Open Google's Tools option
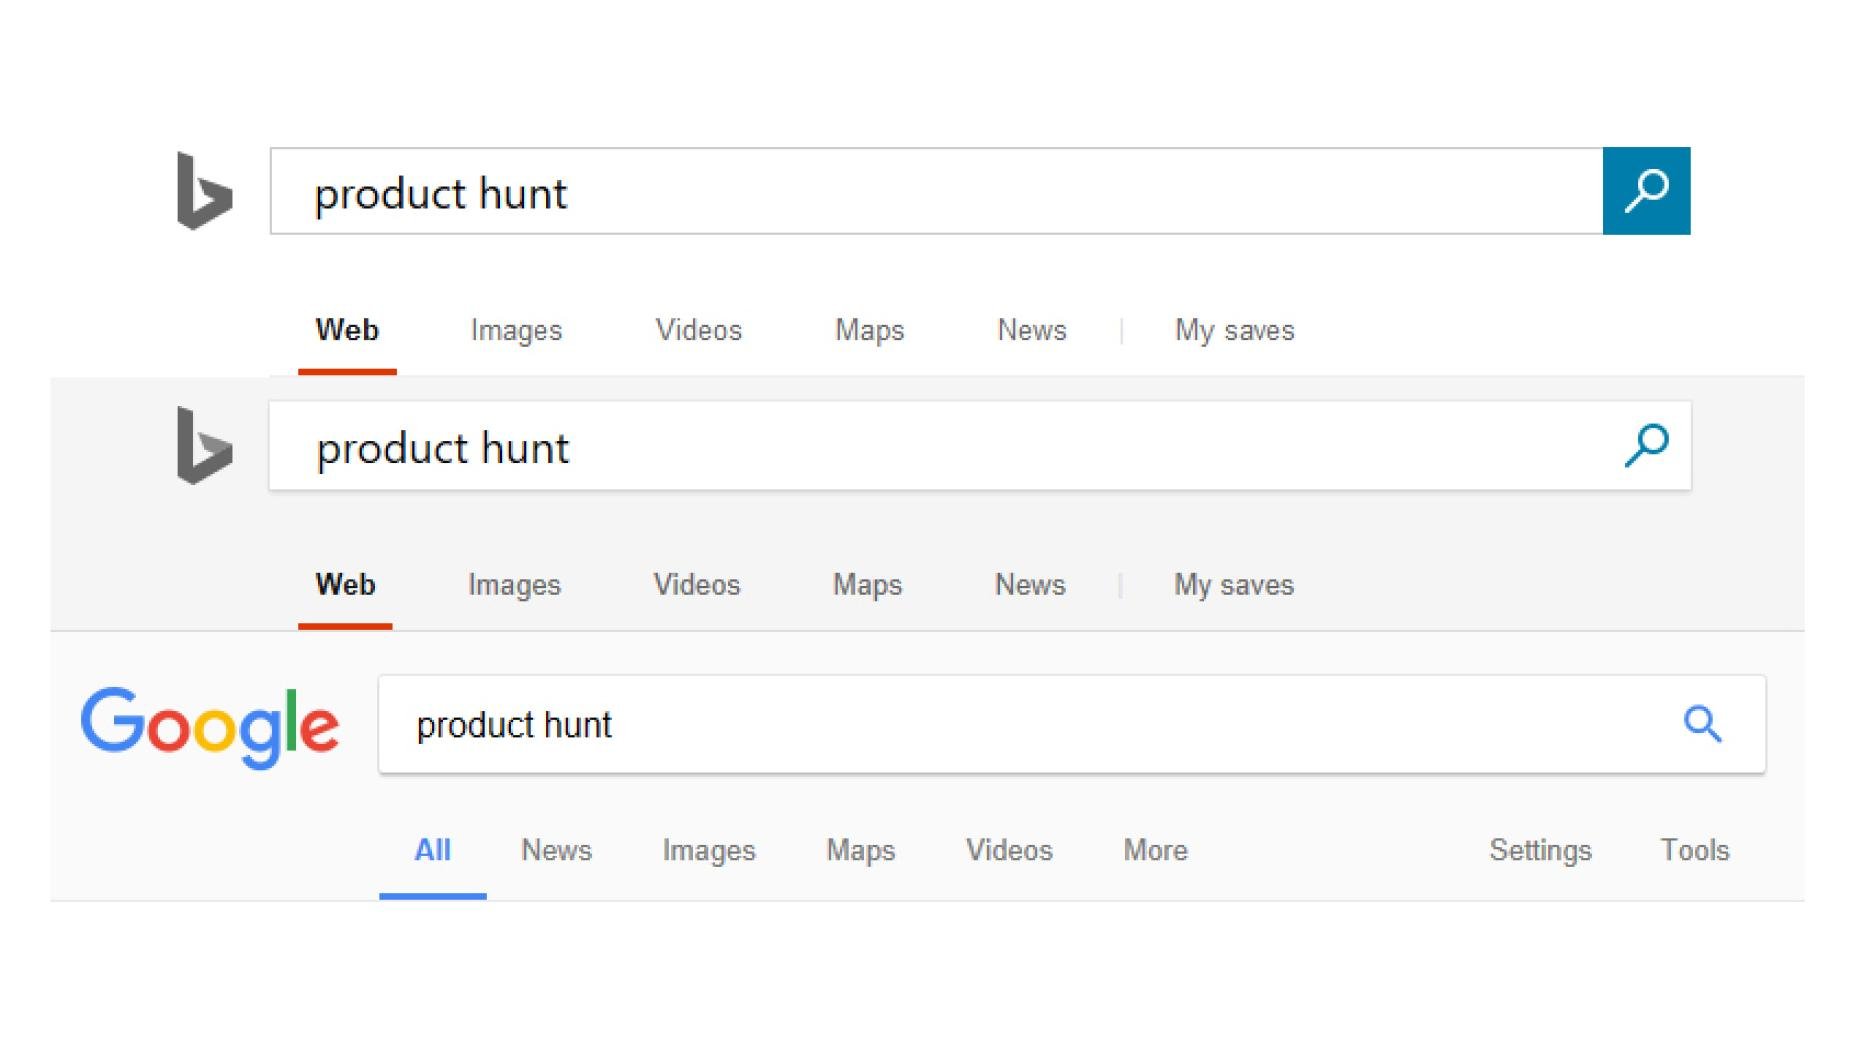The width and height of the screenshot is (1864, 1049). pyautogui.click(x=1695, y=850)
